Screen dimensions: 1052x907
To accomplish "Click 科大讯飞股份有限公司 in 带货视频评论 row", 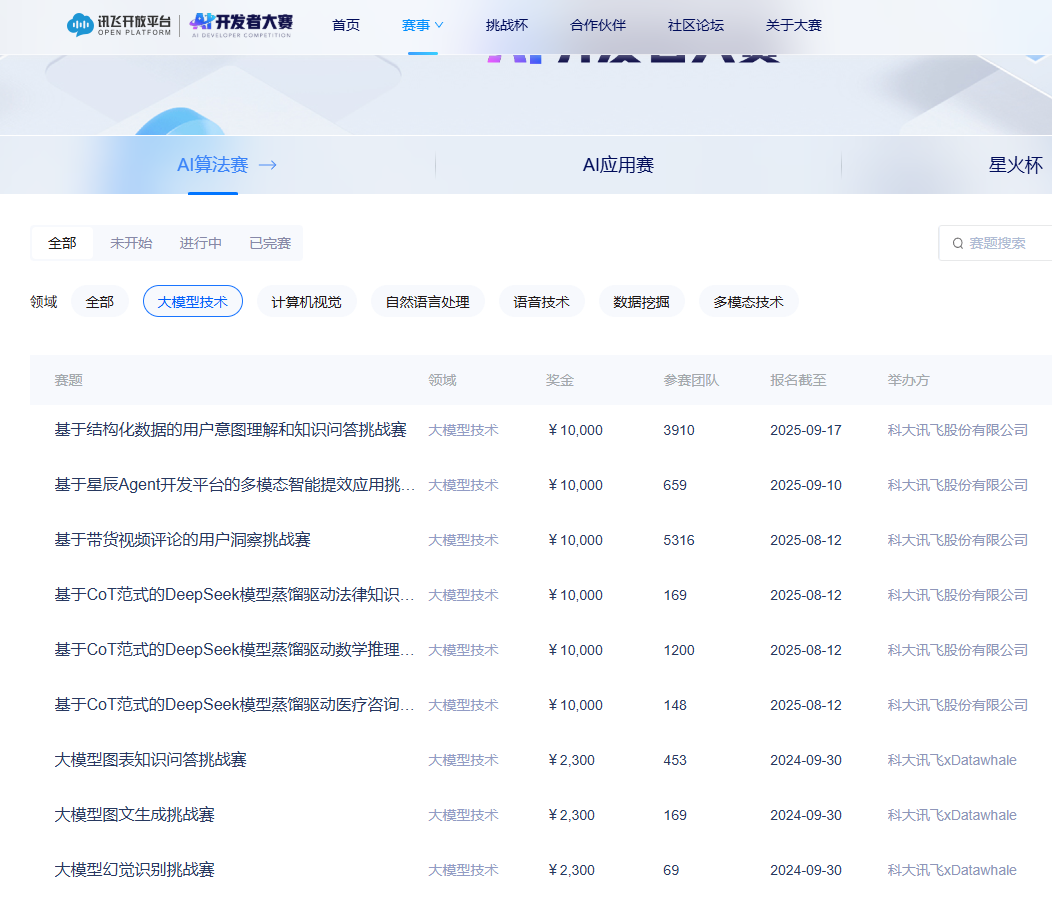I will [957, 540].
